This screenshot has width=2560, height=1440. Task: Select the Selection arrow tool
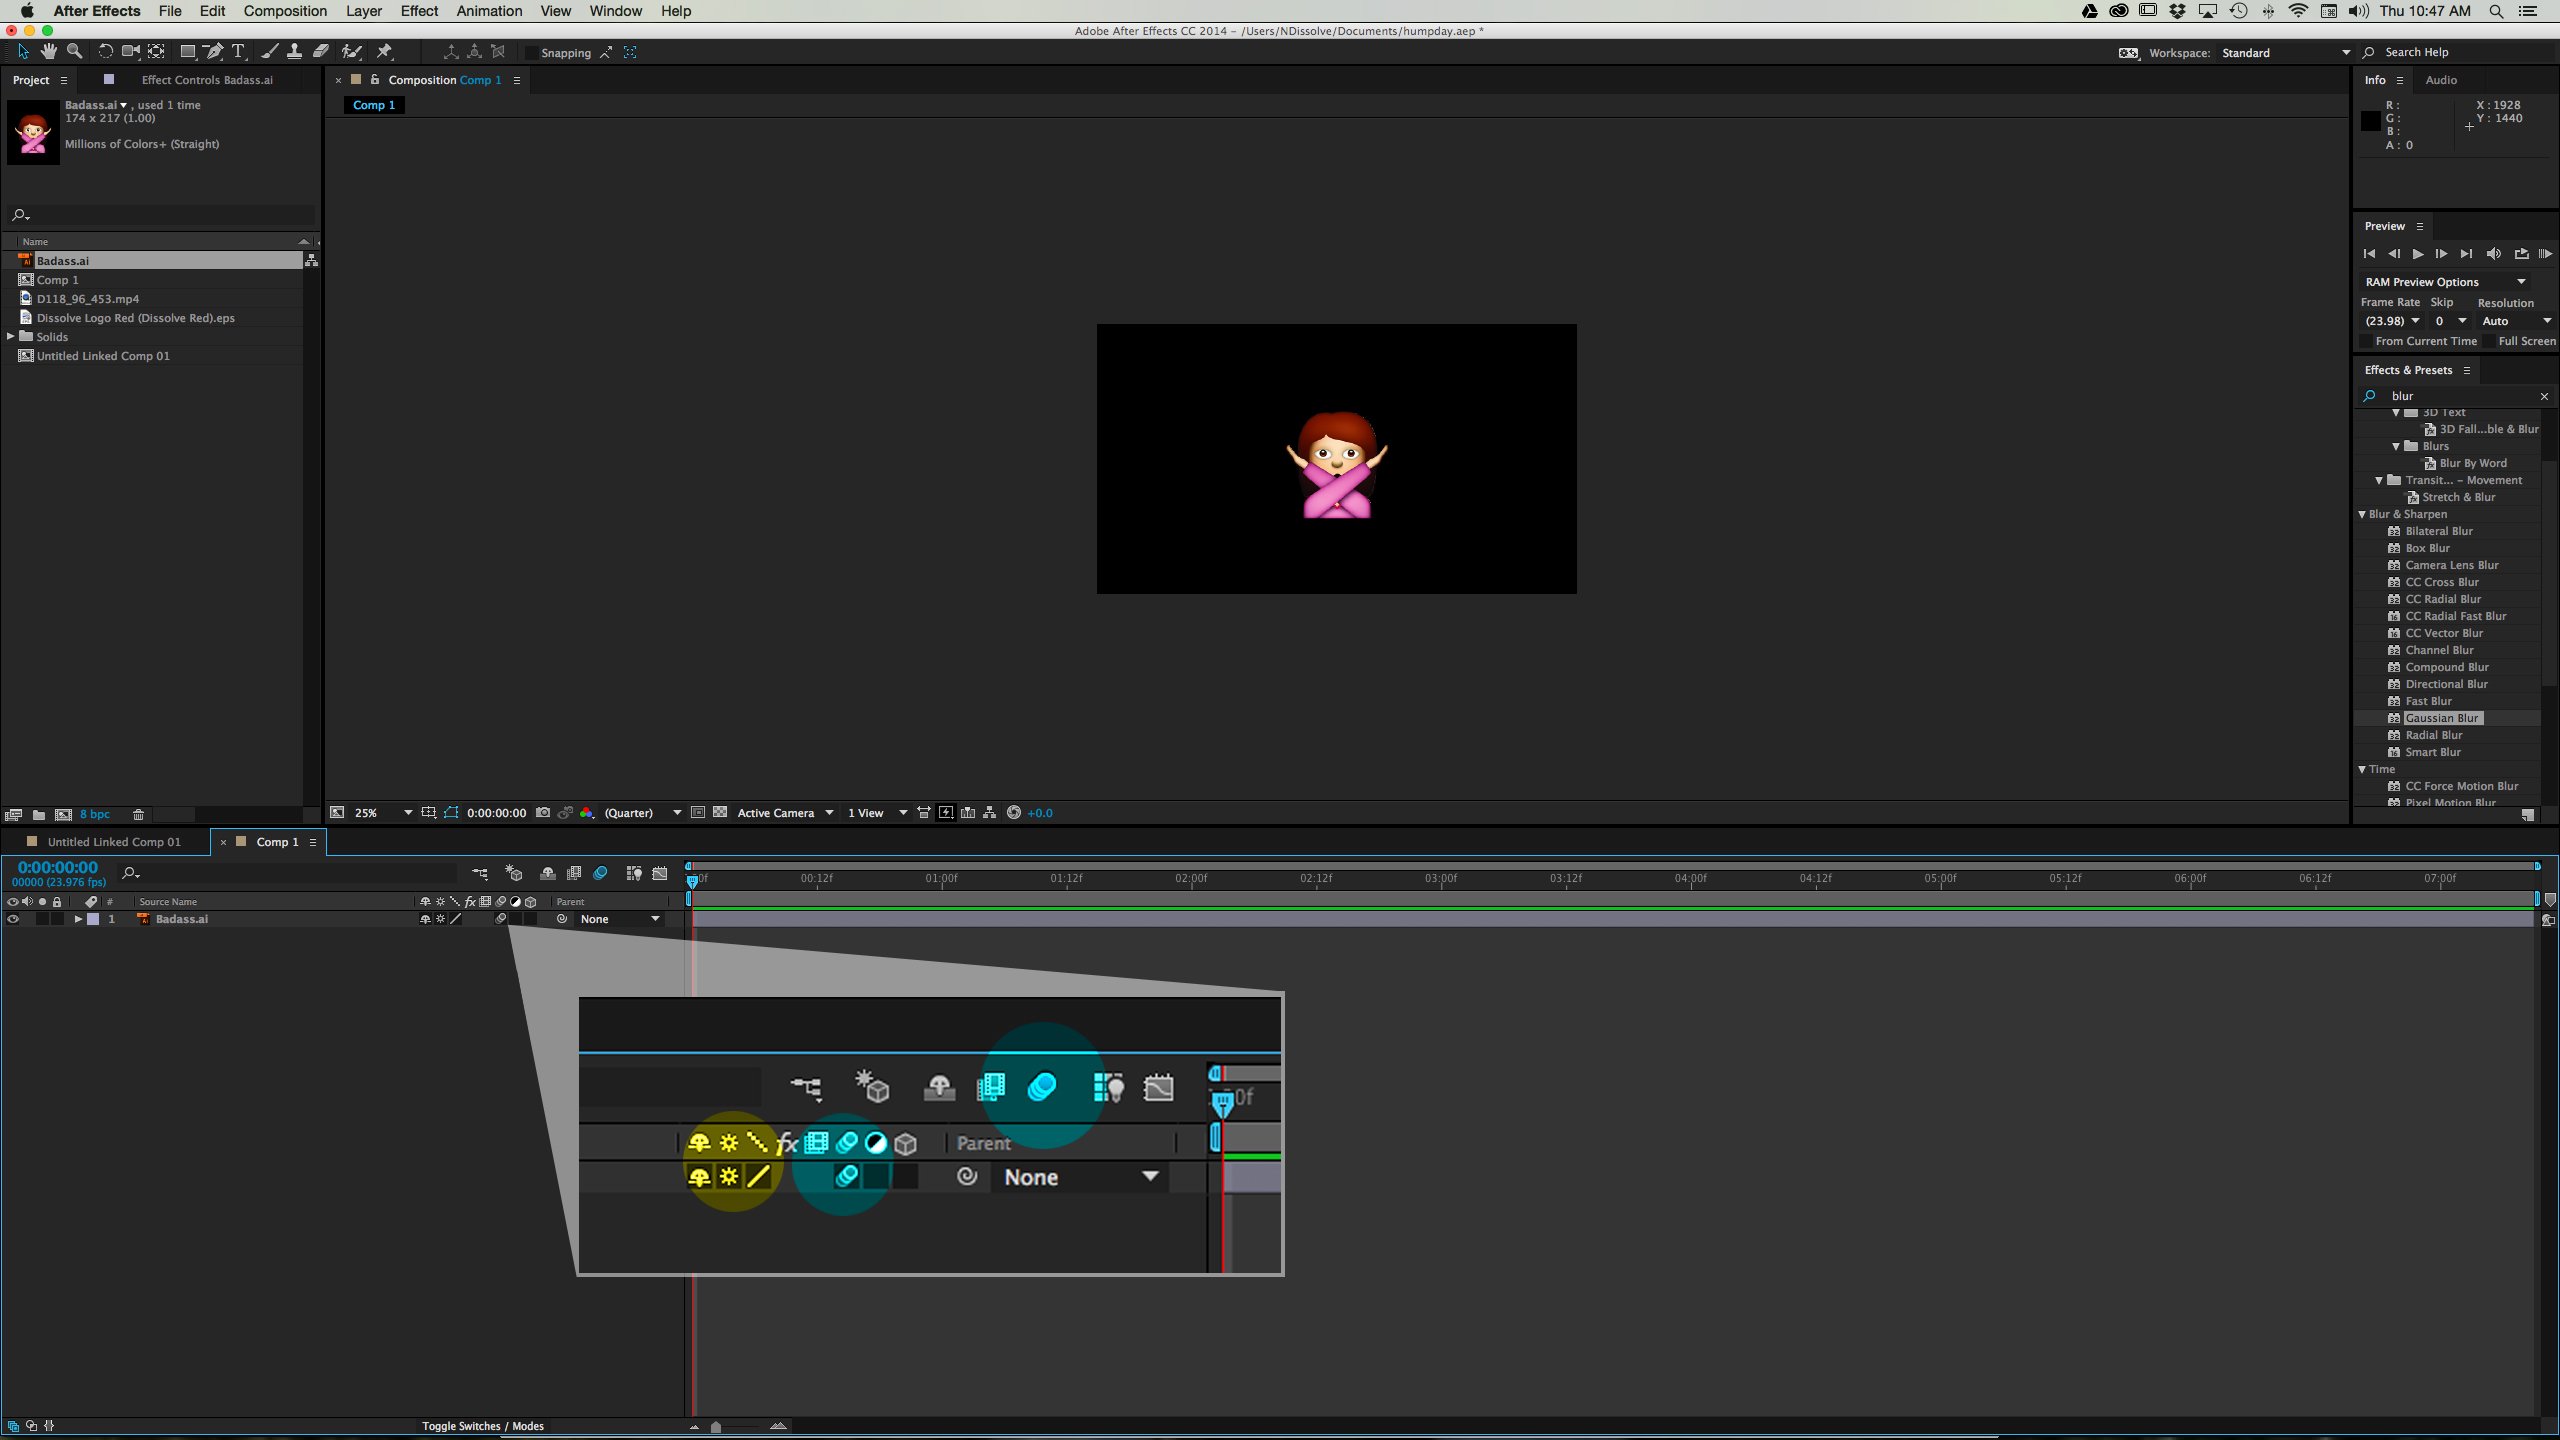tap(23, 51)
